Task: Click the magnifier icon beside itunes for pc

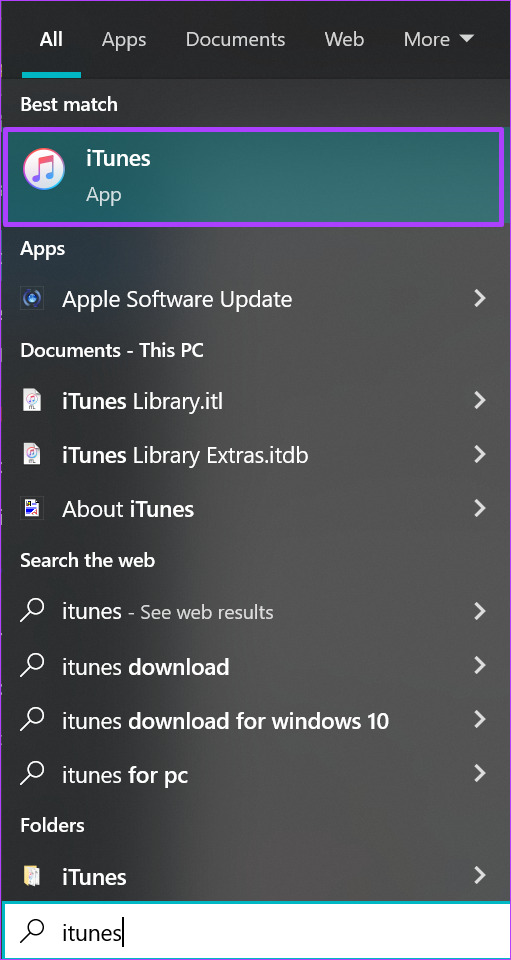Action: pyautogui.click(x=32, y=774)
